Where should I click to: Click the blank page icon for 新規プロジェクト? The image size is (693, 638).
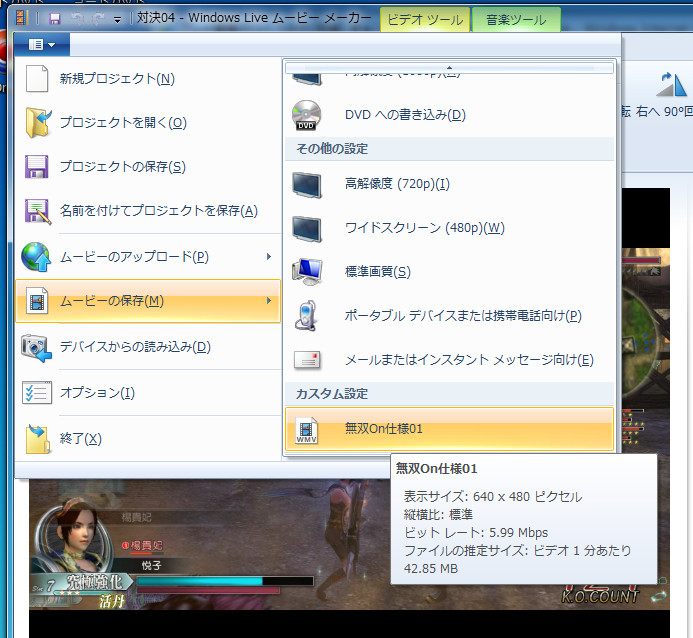(x=37, y=79)
